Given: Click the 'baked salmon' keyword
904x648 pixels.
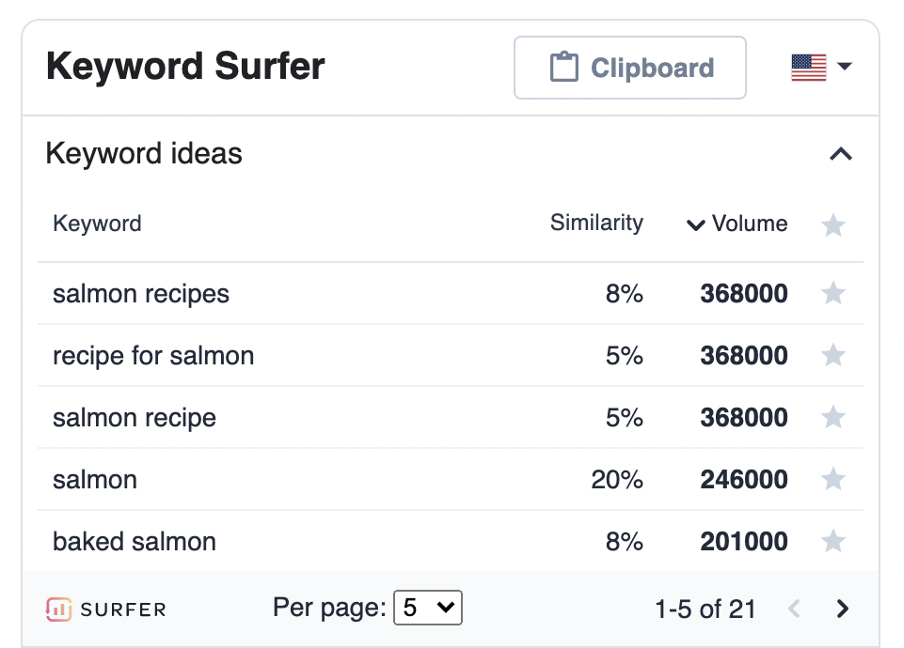Looking at the screenshot, I should click(x=134, y=541).
